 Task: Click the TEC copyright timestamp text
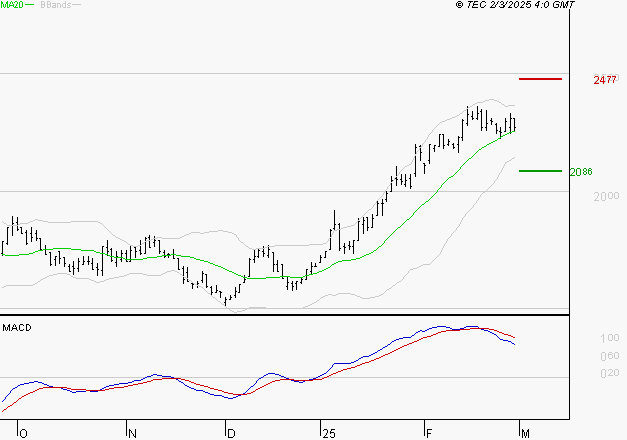pos(515,5)
